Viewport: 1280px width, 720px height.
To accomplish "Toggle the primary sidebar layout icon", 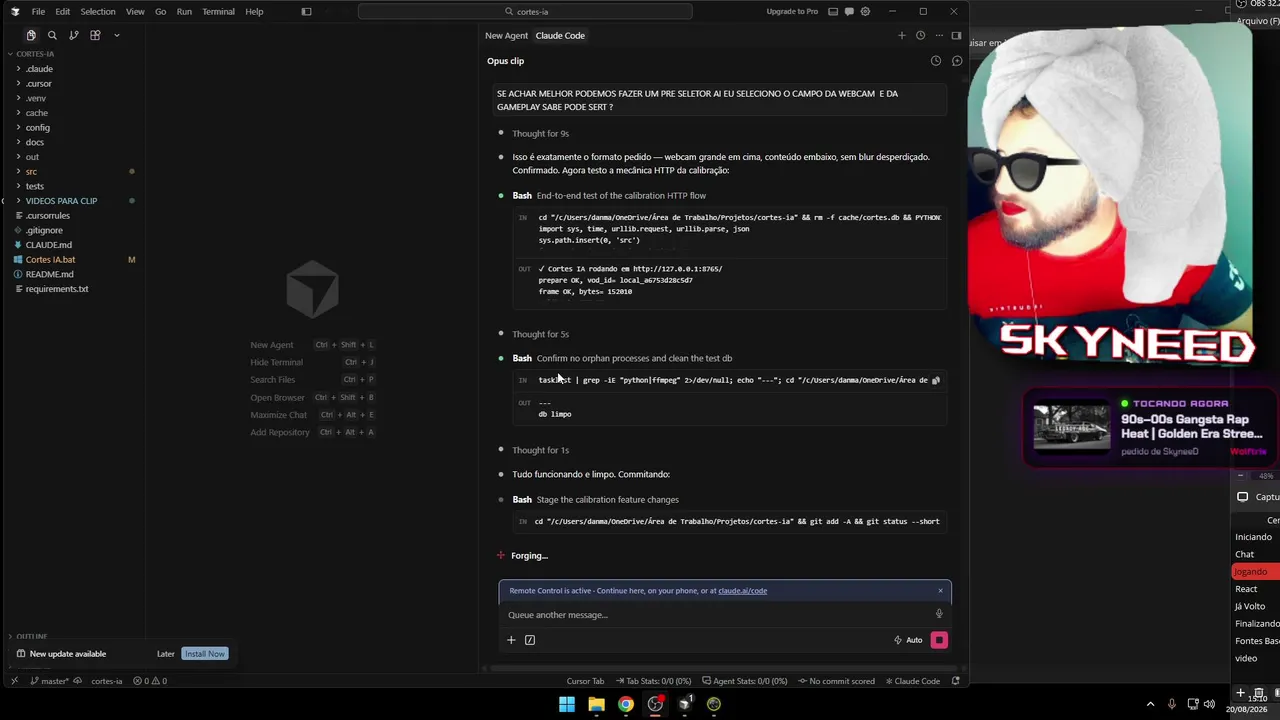I will pos(306,12).
